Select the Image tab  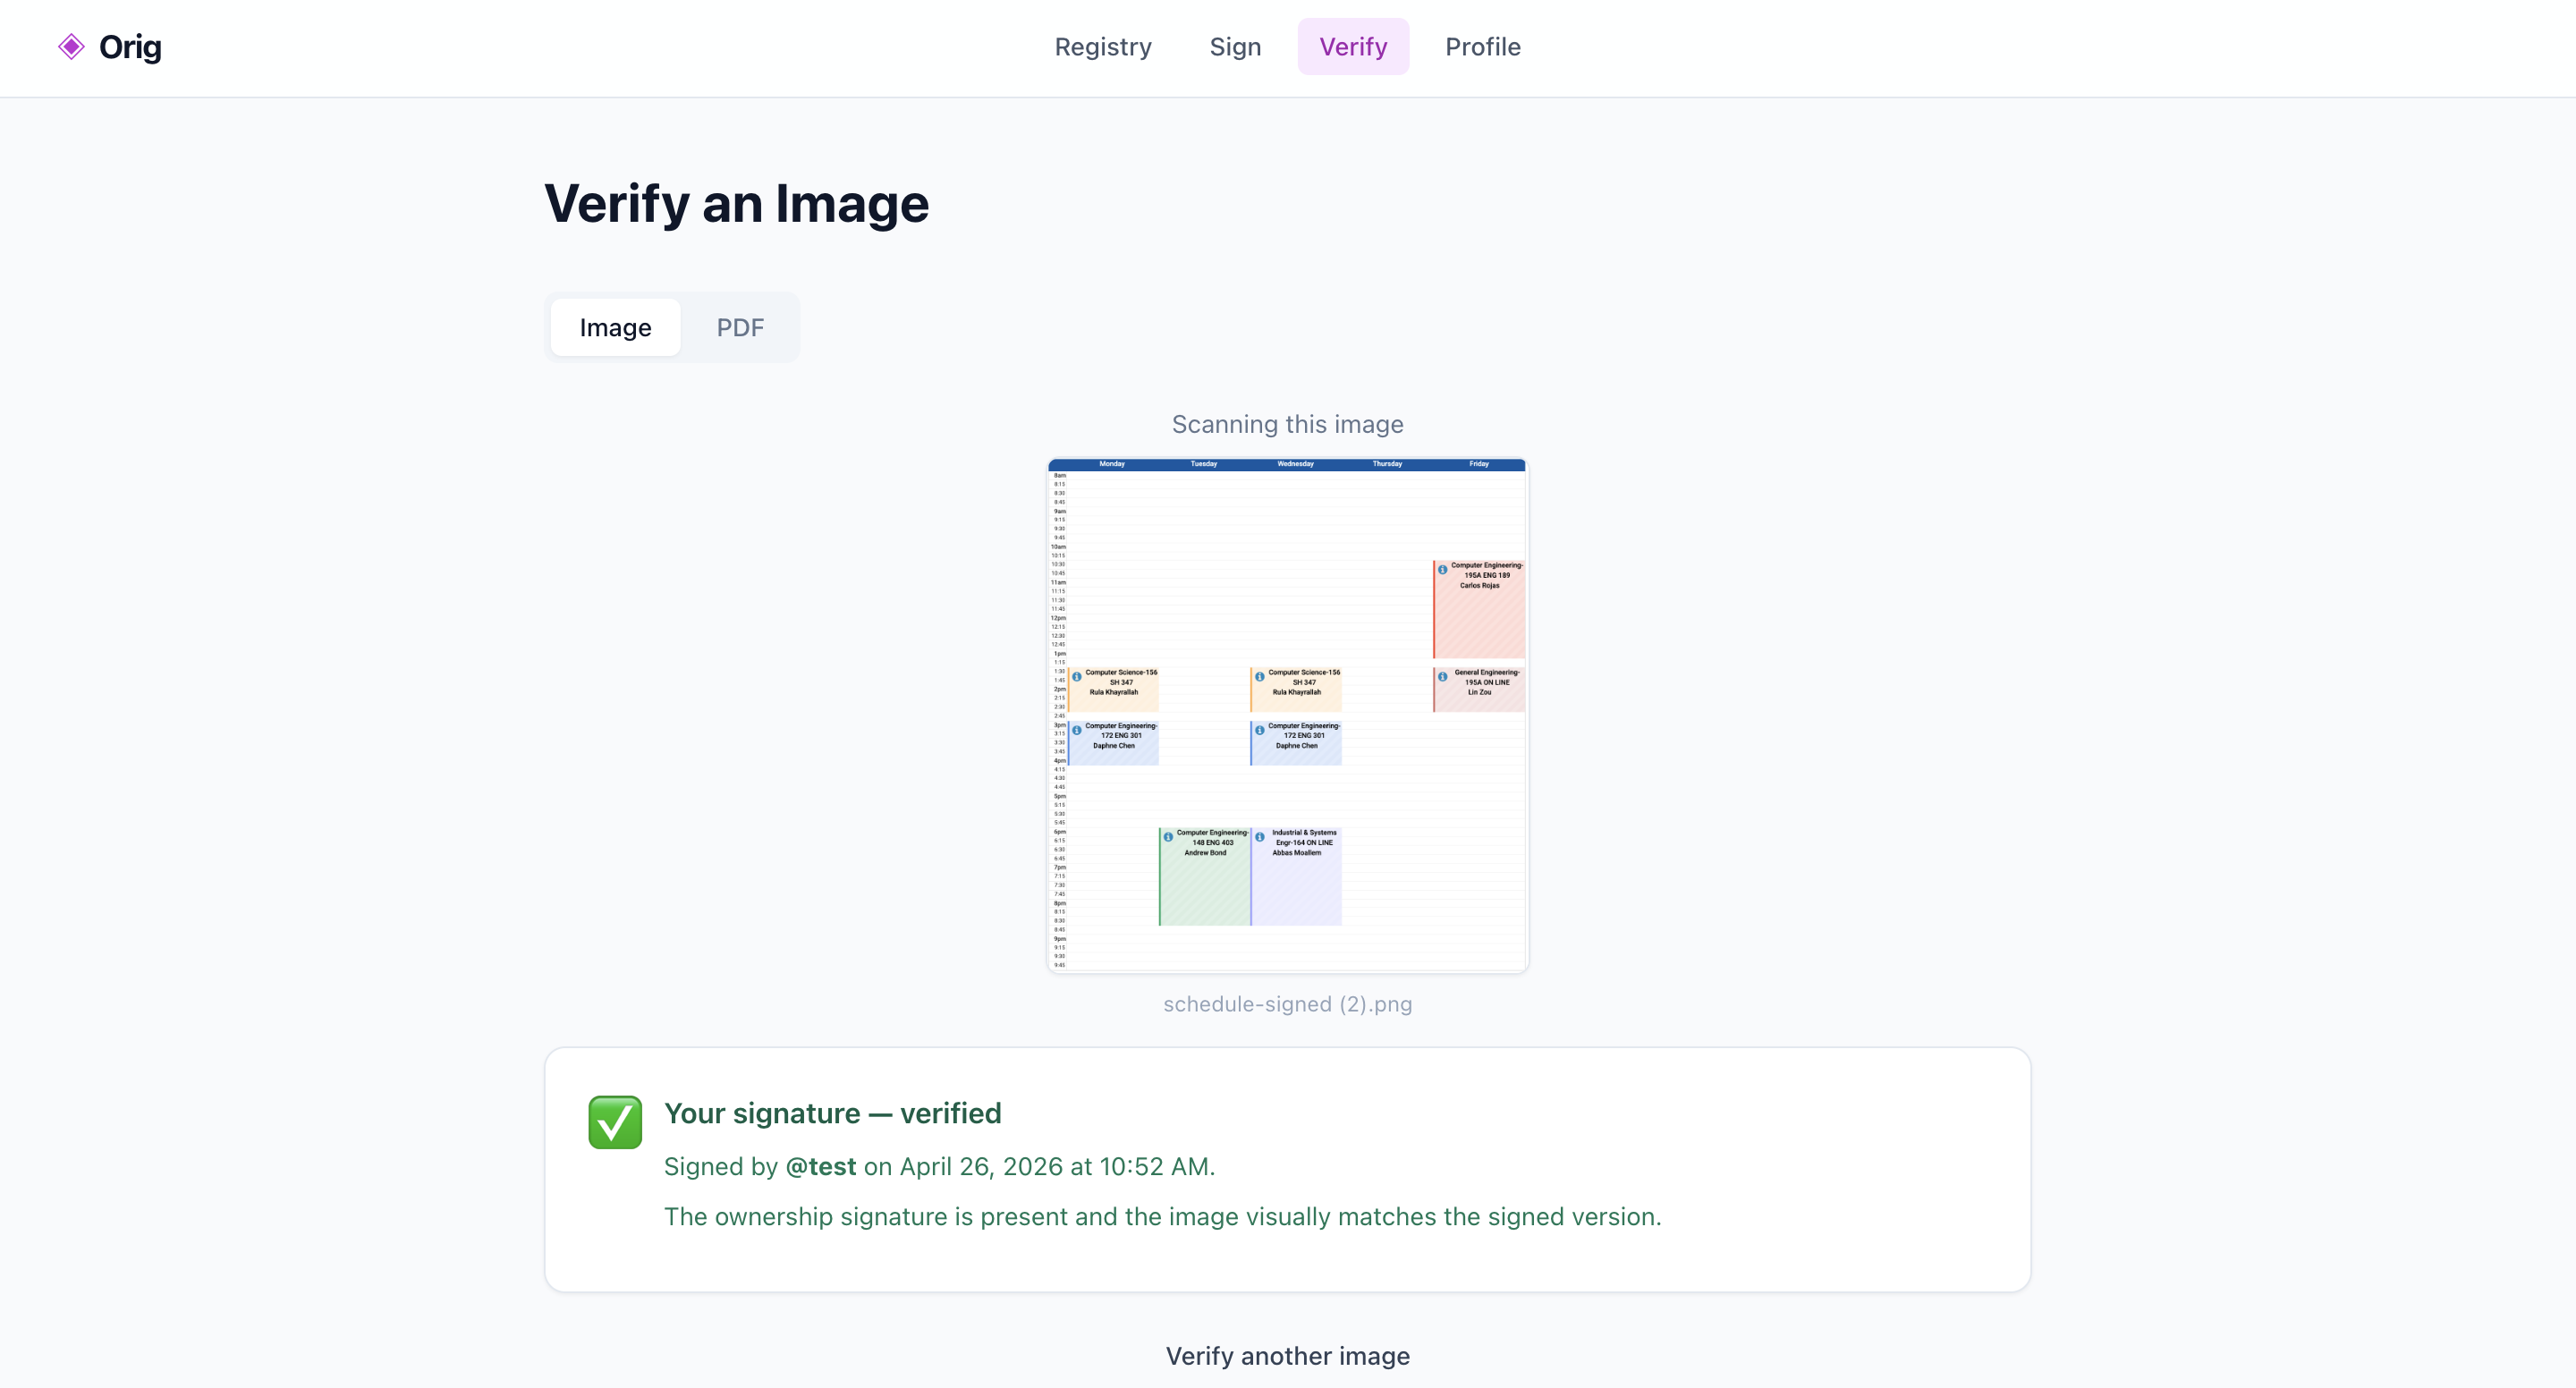point(615,327)
